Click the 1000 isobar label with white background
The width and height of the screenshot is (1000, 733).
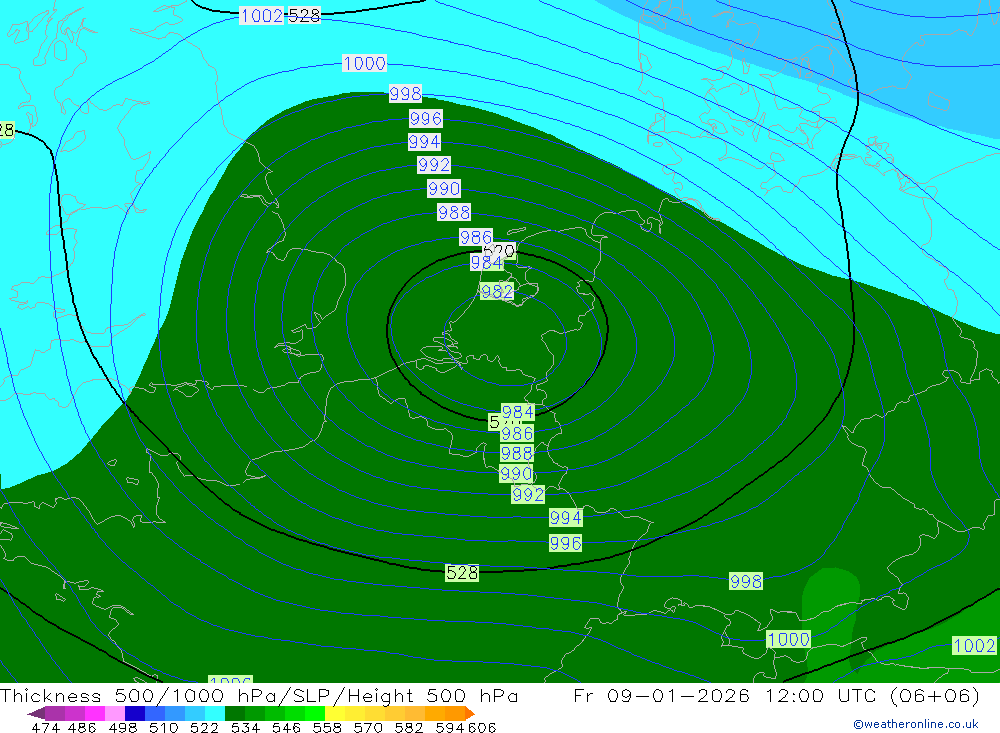point(364,63)
